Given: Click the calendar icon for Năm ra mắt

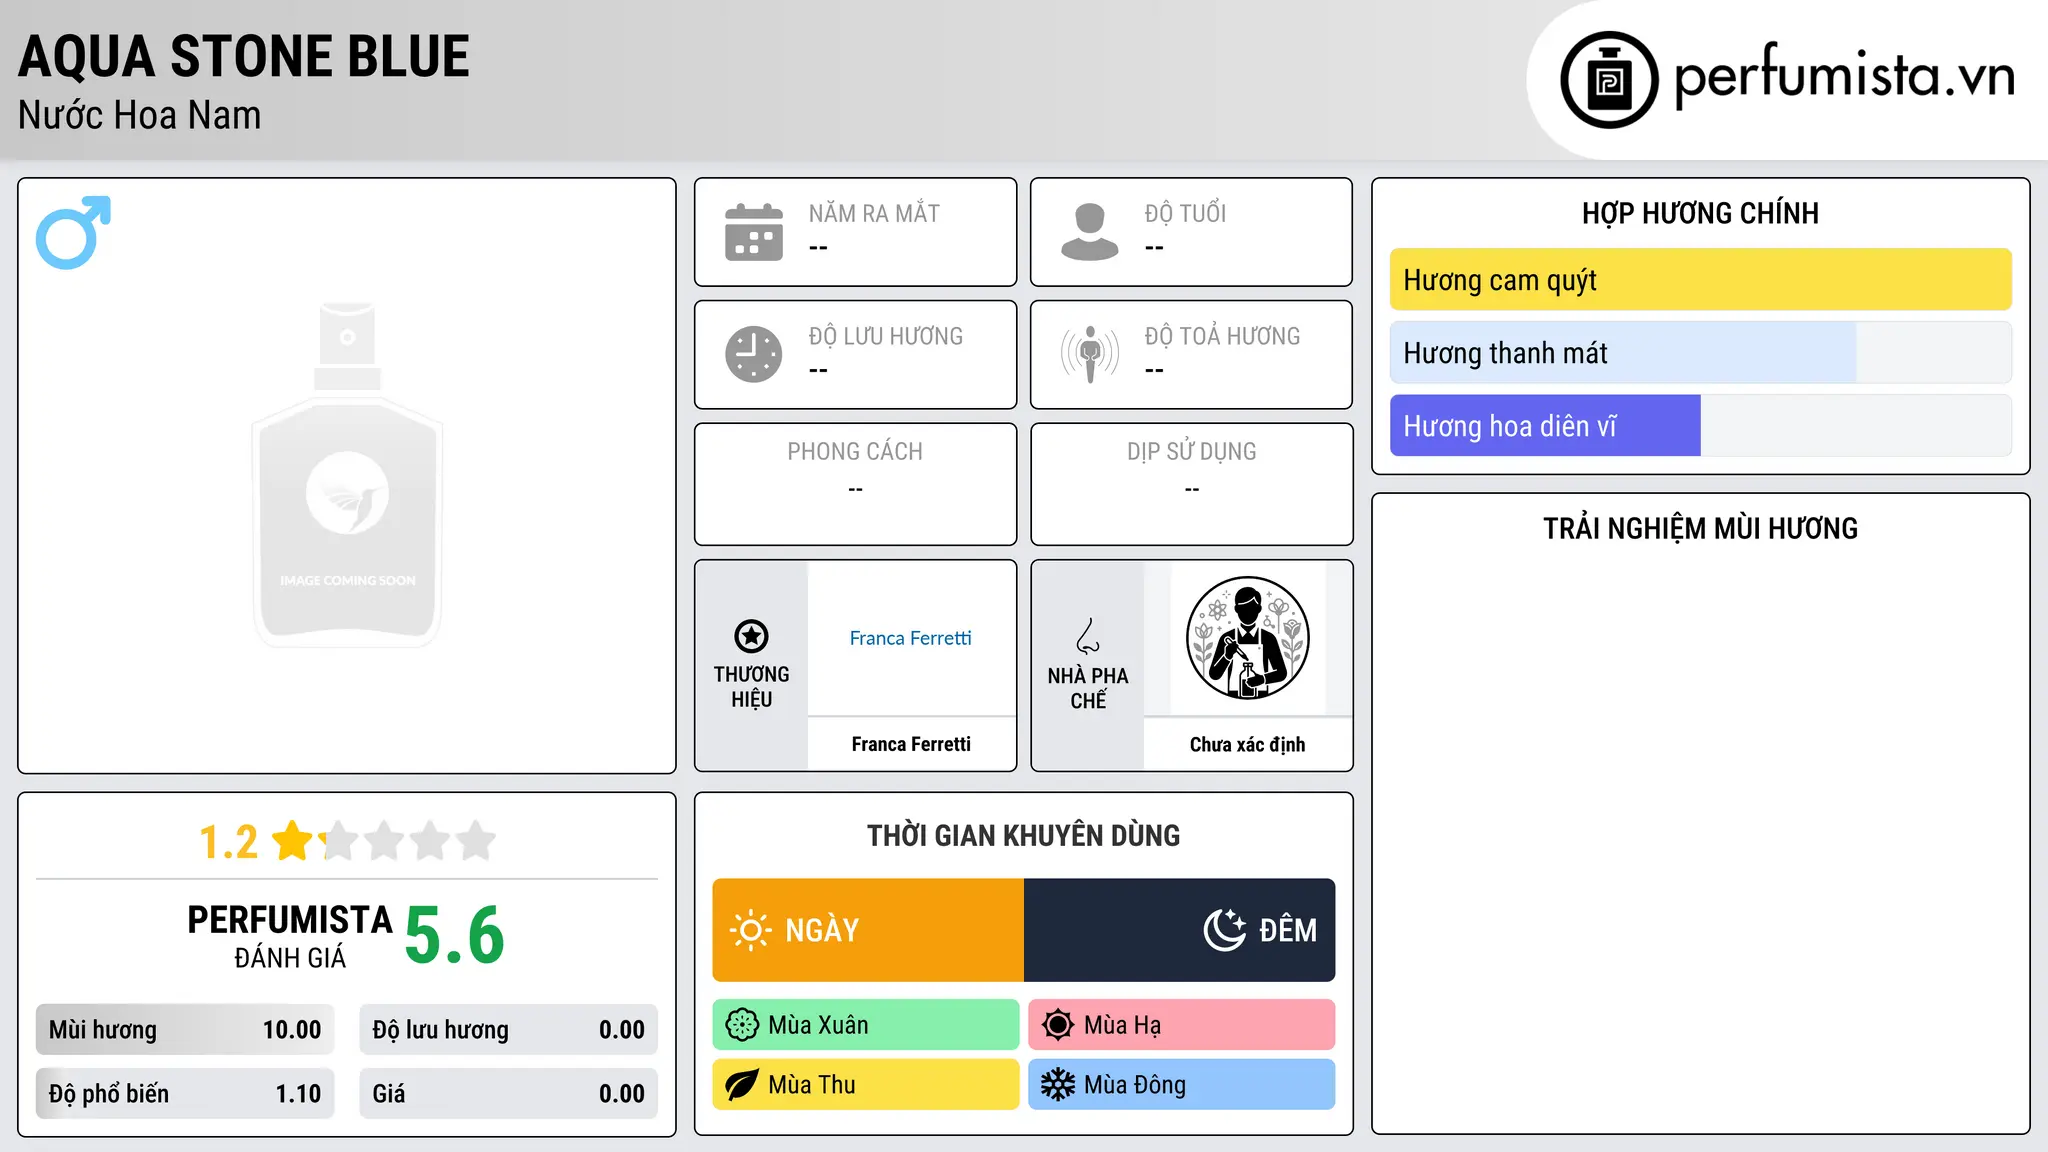Looking at the screenshot, I should coord(754,232).
